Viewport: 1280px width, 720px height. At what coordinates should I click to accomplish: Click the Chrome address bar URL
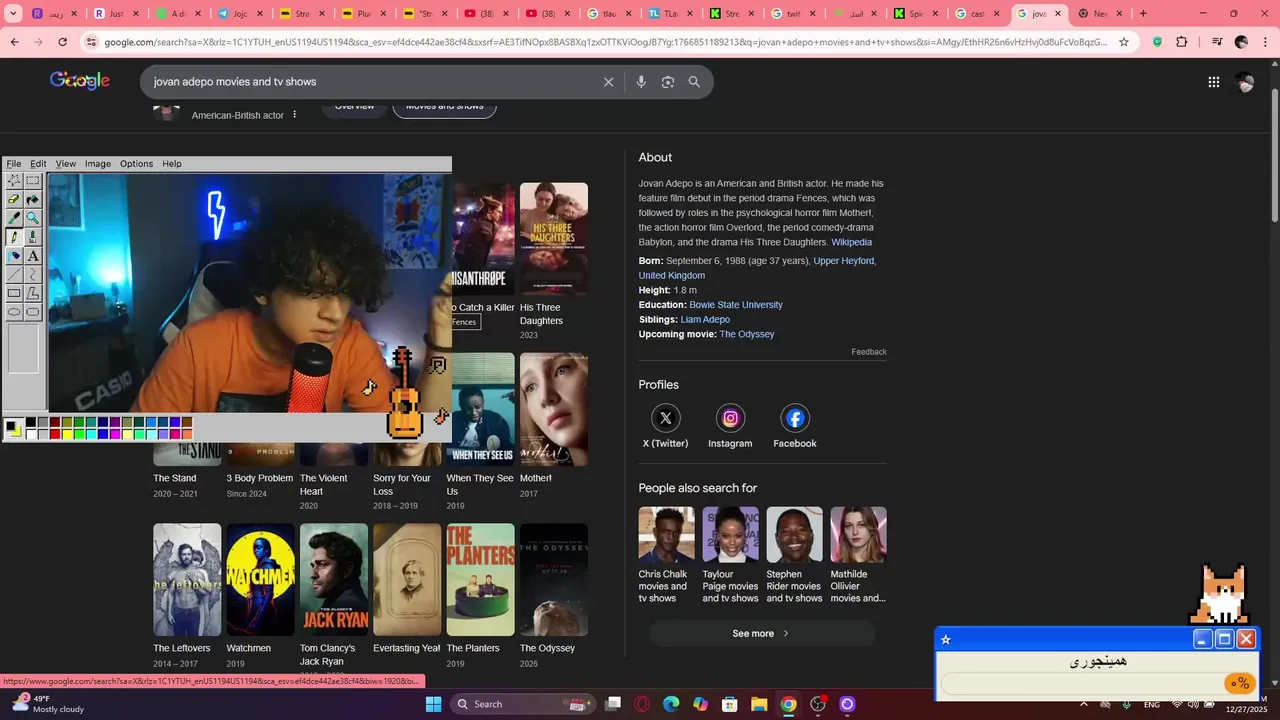tap(604, 42)
